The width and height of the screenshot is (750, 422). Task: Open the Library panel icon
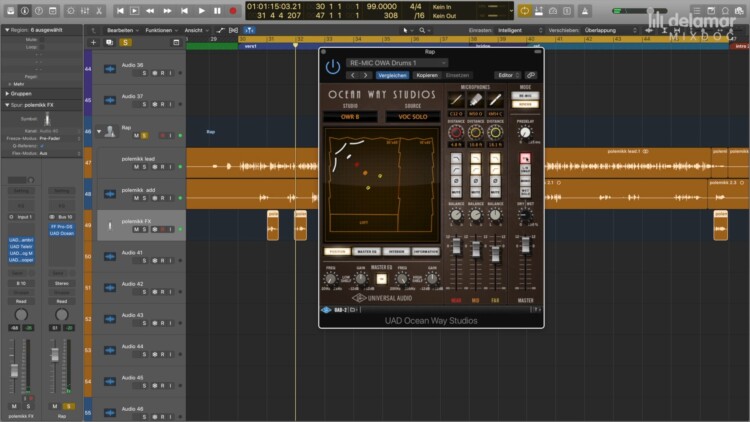(x=11, y=11)
